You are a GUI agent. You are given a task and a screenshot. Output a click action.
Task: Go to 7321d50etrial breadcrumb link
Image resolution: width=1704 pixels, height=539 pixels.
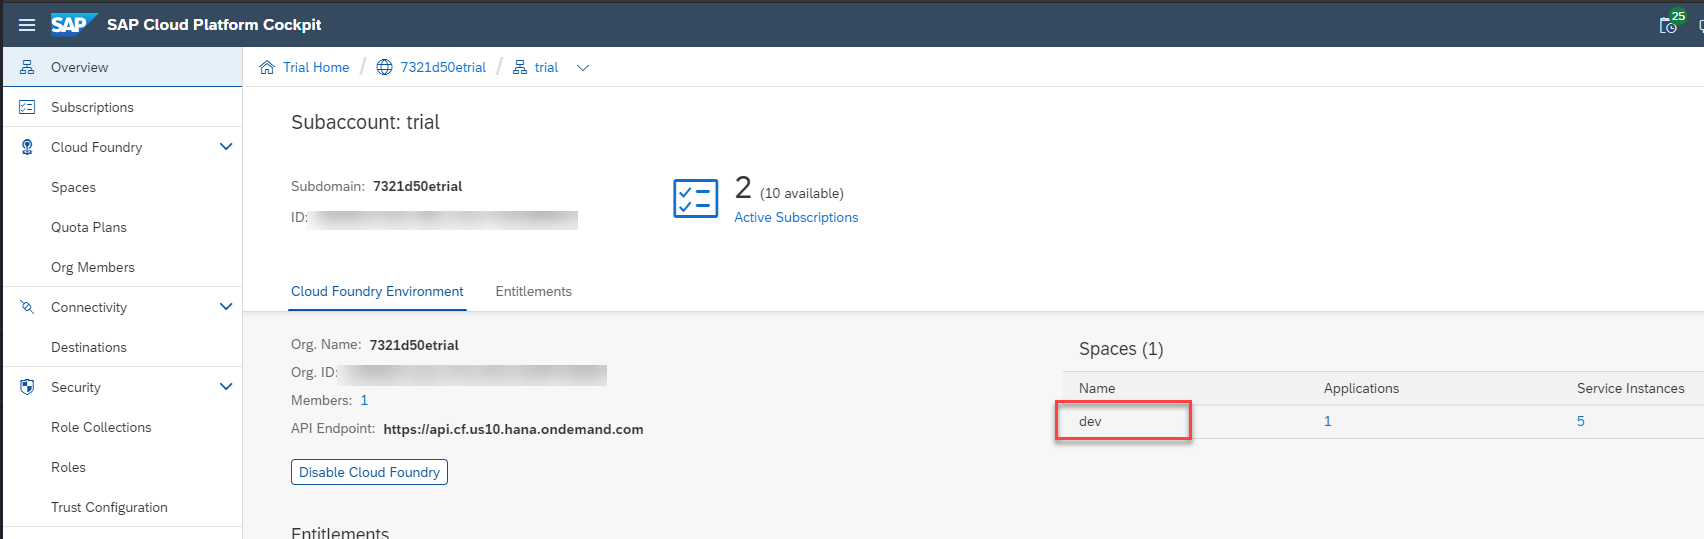[x=443, y=67]
